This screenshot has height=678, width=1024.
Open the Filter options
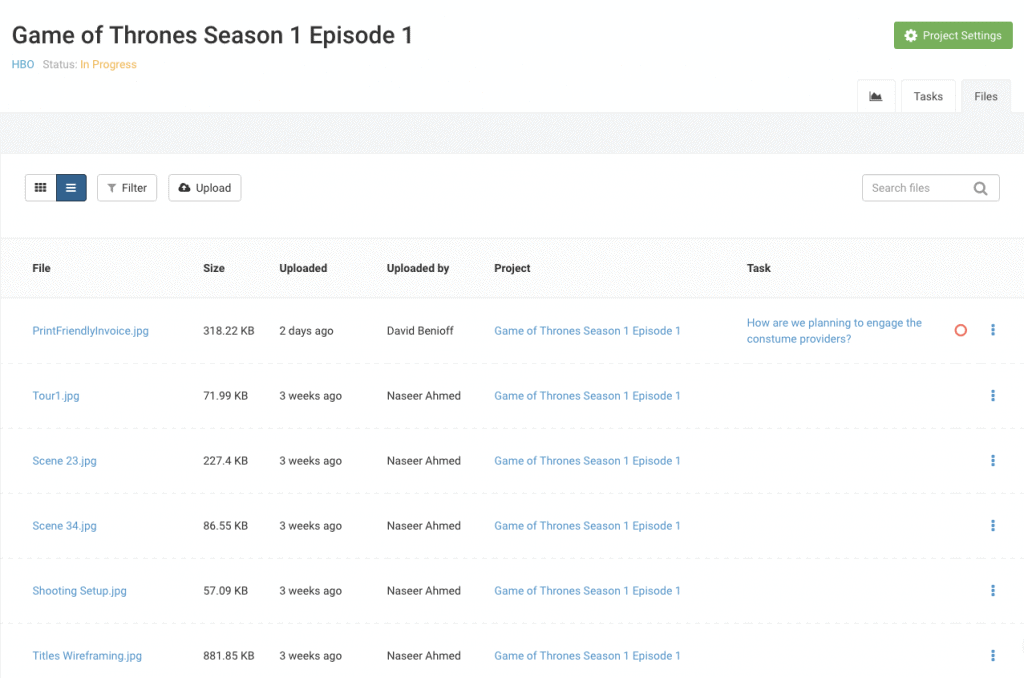coord(127,188)
